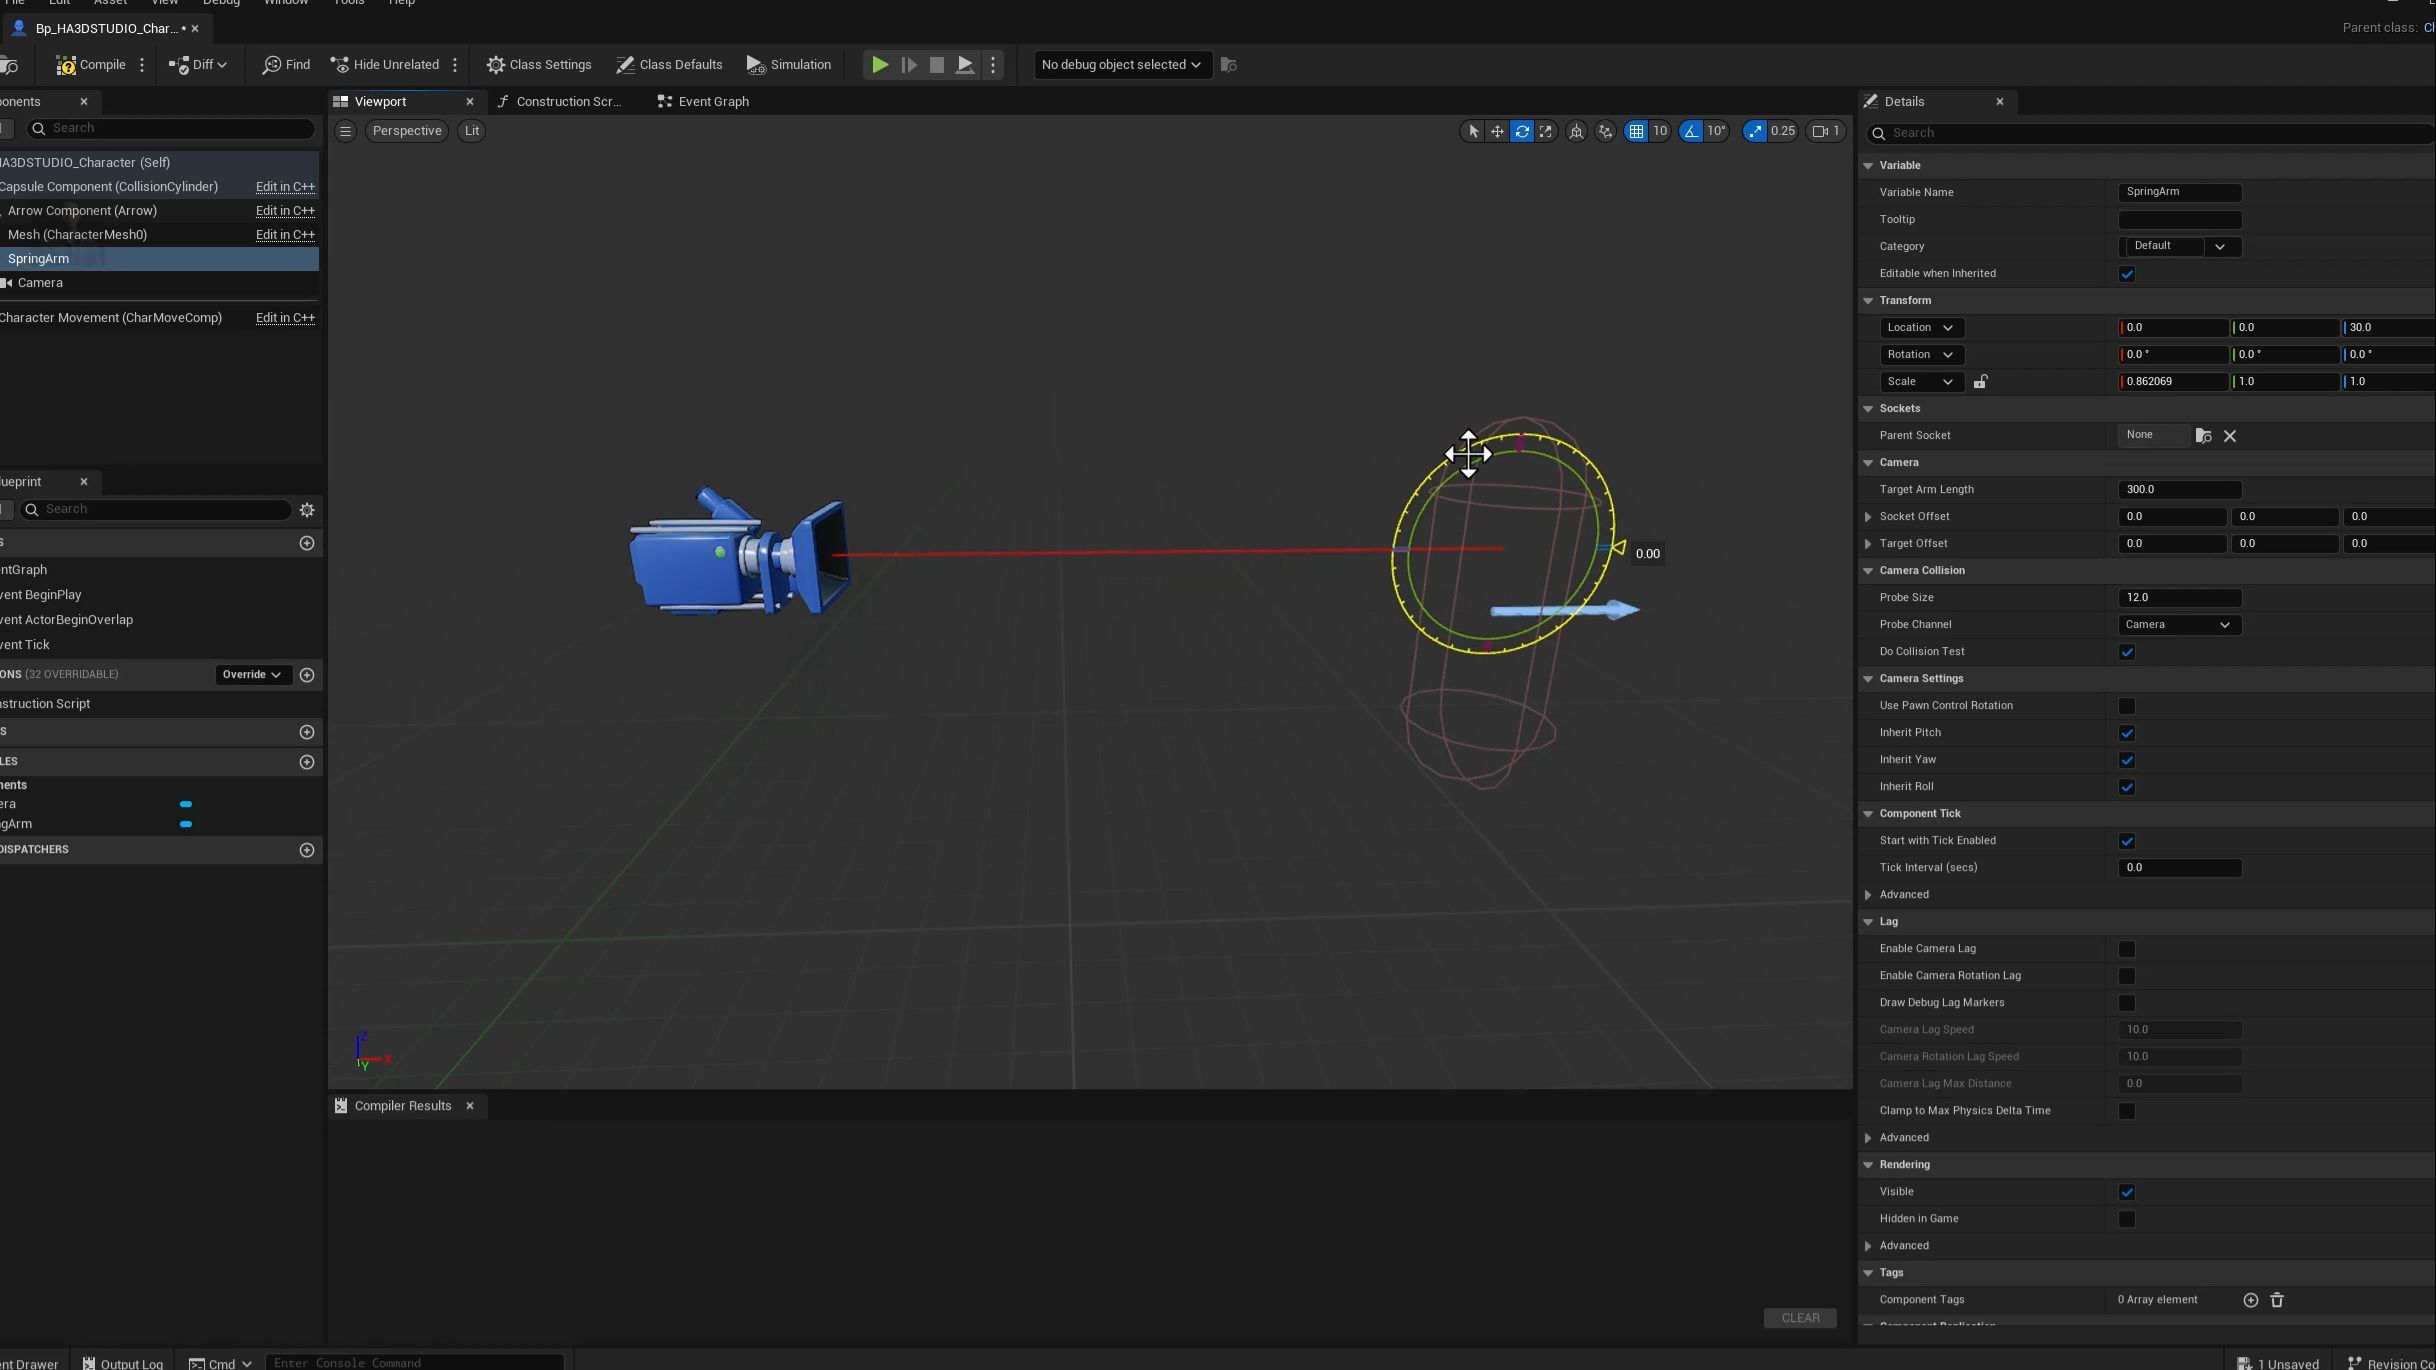2436x1370 pixels.
Task: Click the Scale lock icon
Action: (1980, 382)
